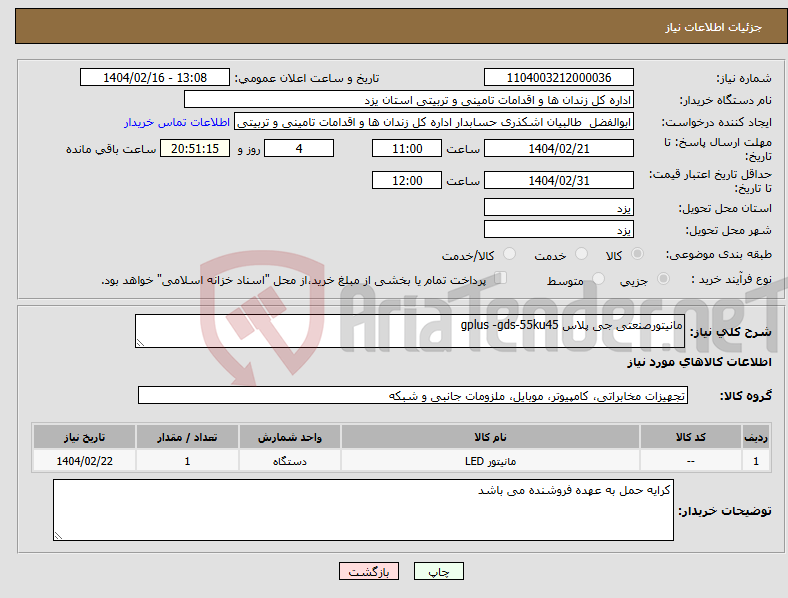Viewport: 788px width, 598px height.
Task: Select the جزیی purchase type radio
Action: (x=663, y=278)
